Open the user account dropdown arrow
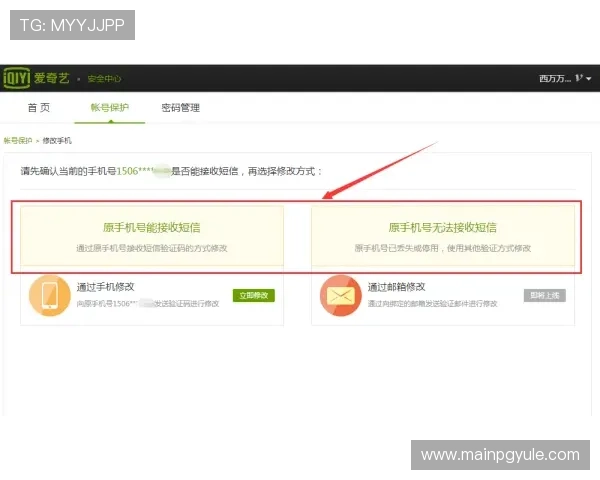 pyautogui.click(x=589, y=79)
